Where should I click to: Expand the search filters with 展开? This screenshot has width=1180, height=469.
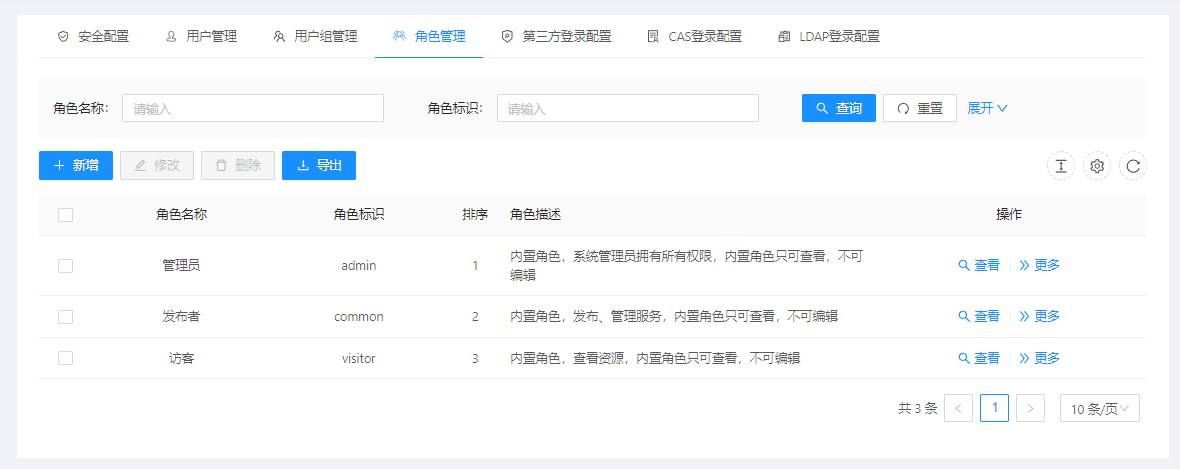click(x=987, y=108)
